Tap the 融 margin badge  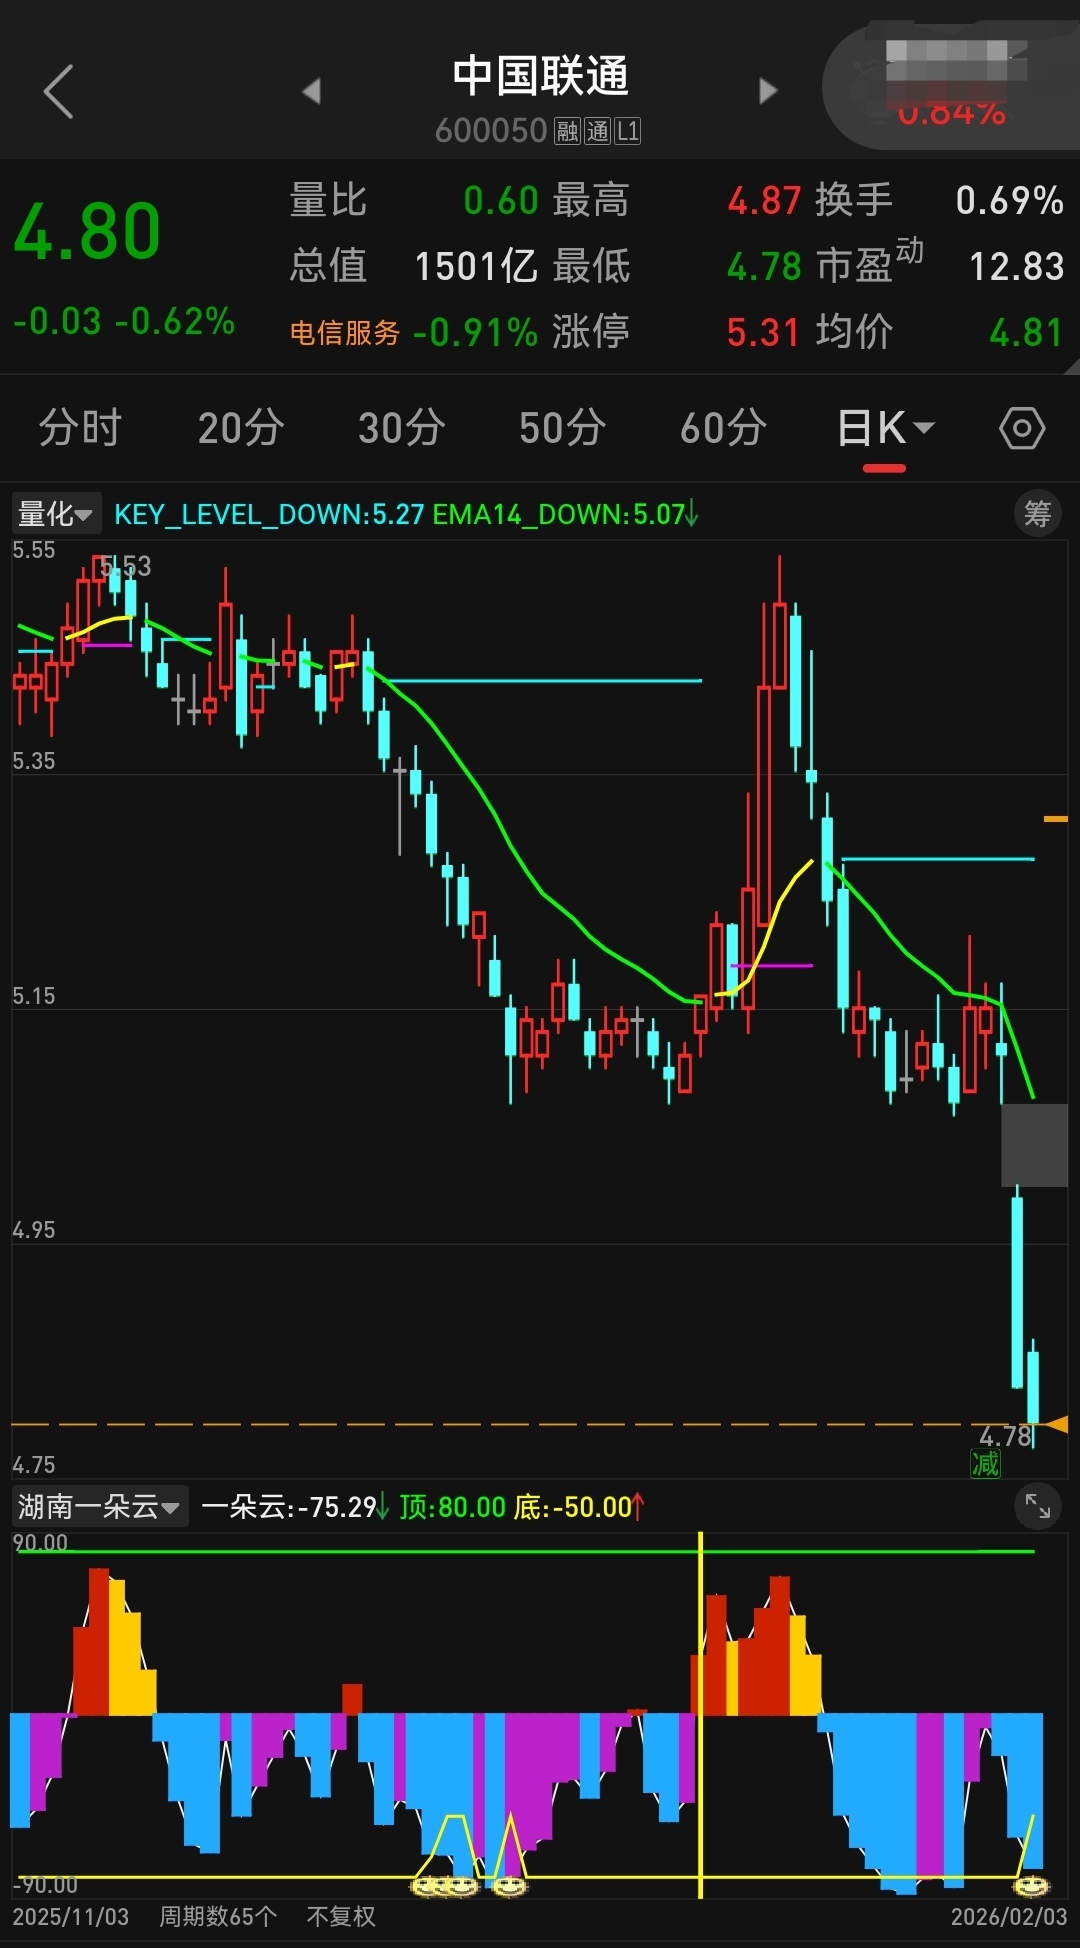pos(568,131)
